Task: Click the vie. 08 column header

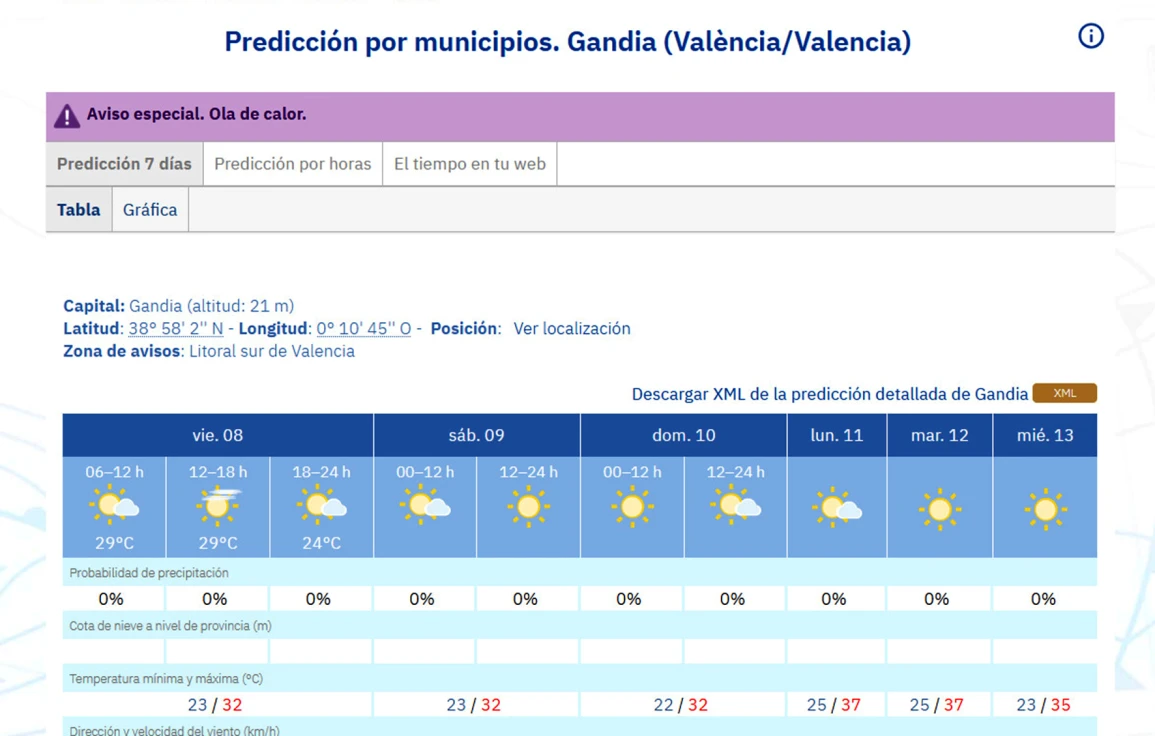Action: (x=217, y=435)
